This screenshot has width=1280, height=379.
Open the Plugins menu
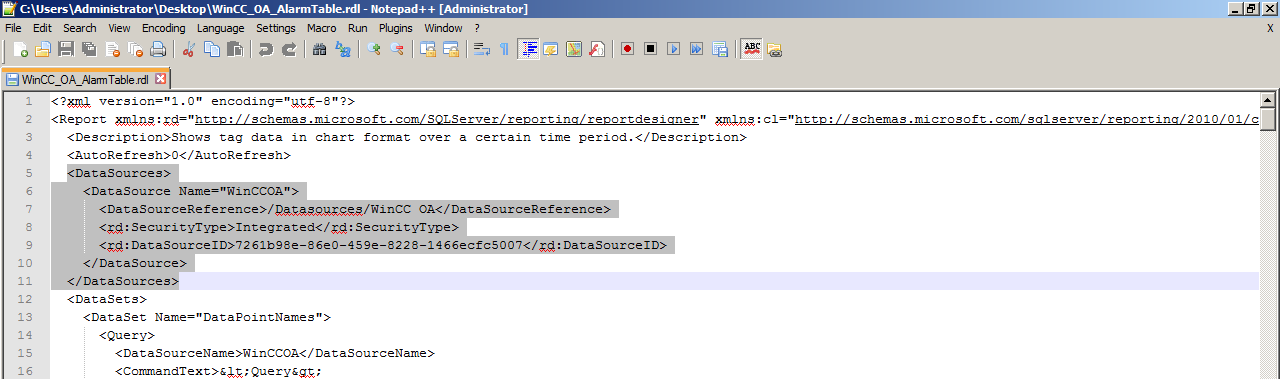[396, 28]
